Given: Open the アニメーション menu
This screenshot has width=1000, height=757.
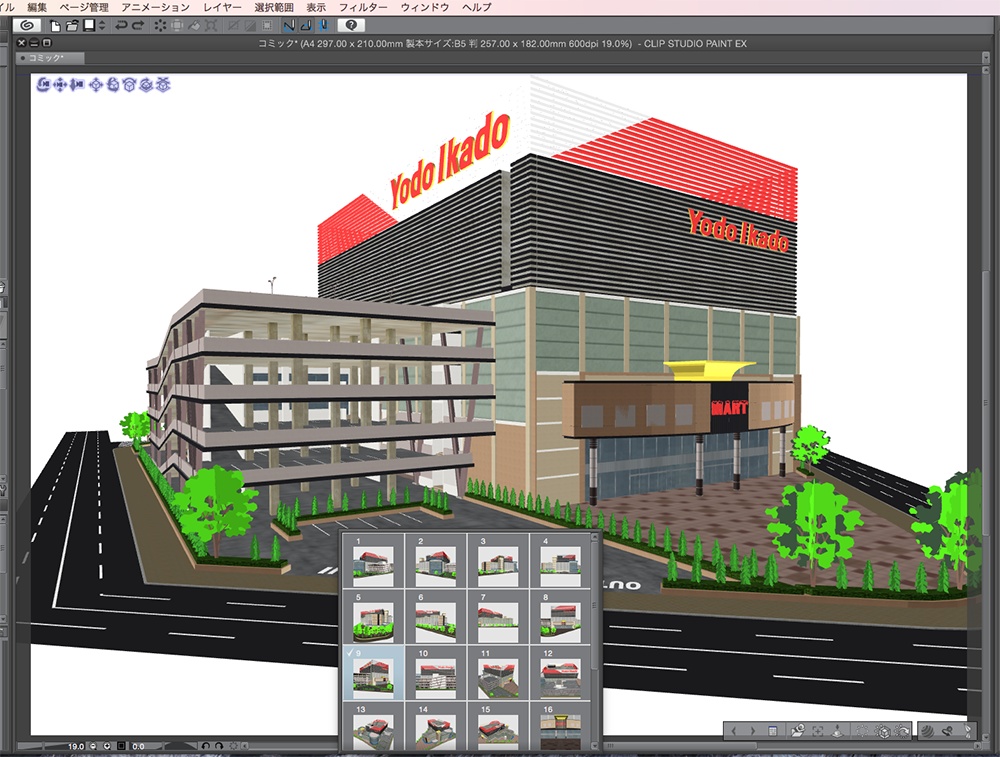Looking at the screenshot, I should [156, 7].
